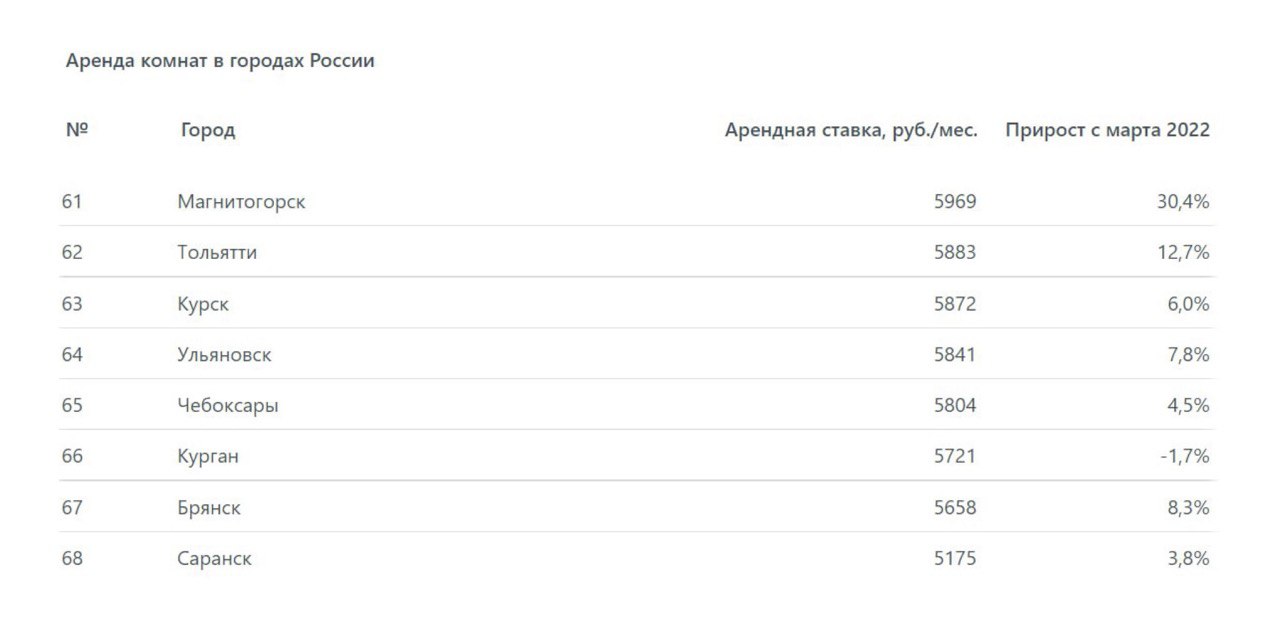Select the city Брянск
Image resolution: width=1280 pixels, height=642 pixels.
tap(209, 508)
